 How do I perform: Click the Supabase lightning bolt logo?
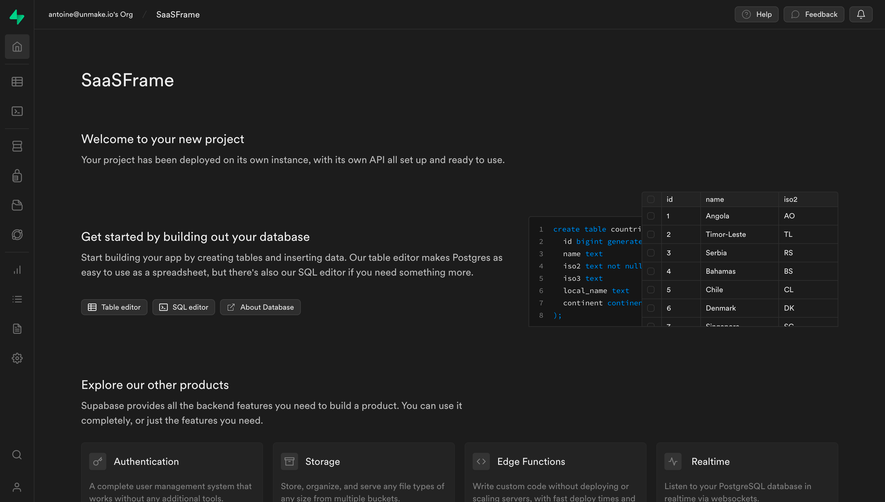click(x=17, y=17)
